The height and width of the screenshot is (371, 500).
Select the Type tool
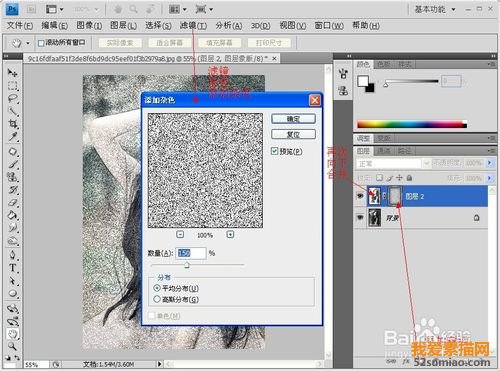coord(13,268)
